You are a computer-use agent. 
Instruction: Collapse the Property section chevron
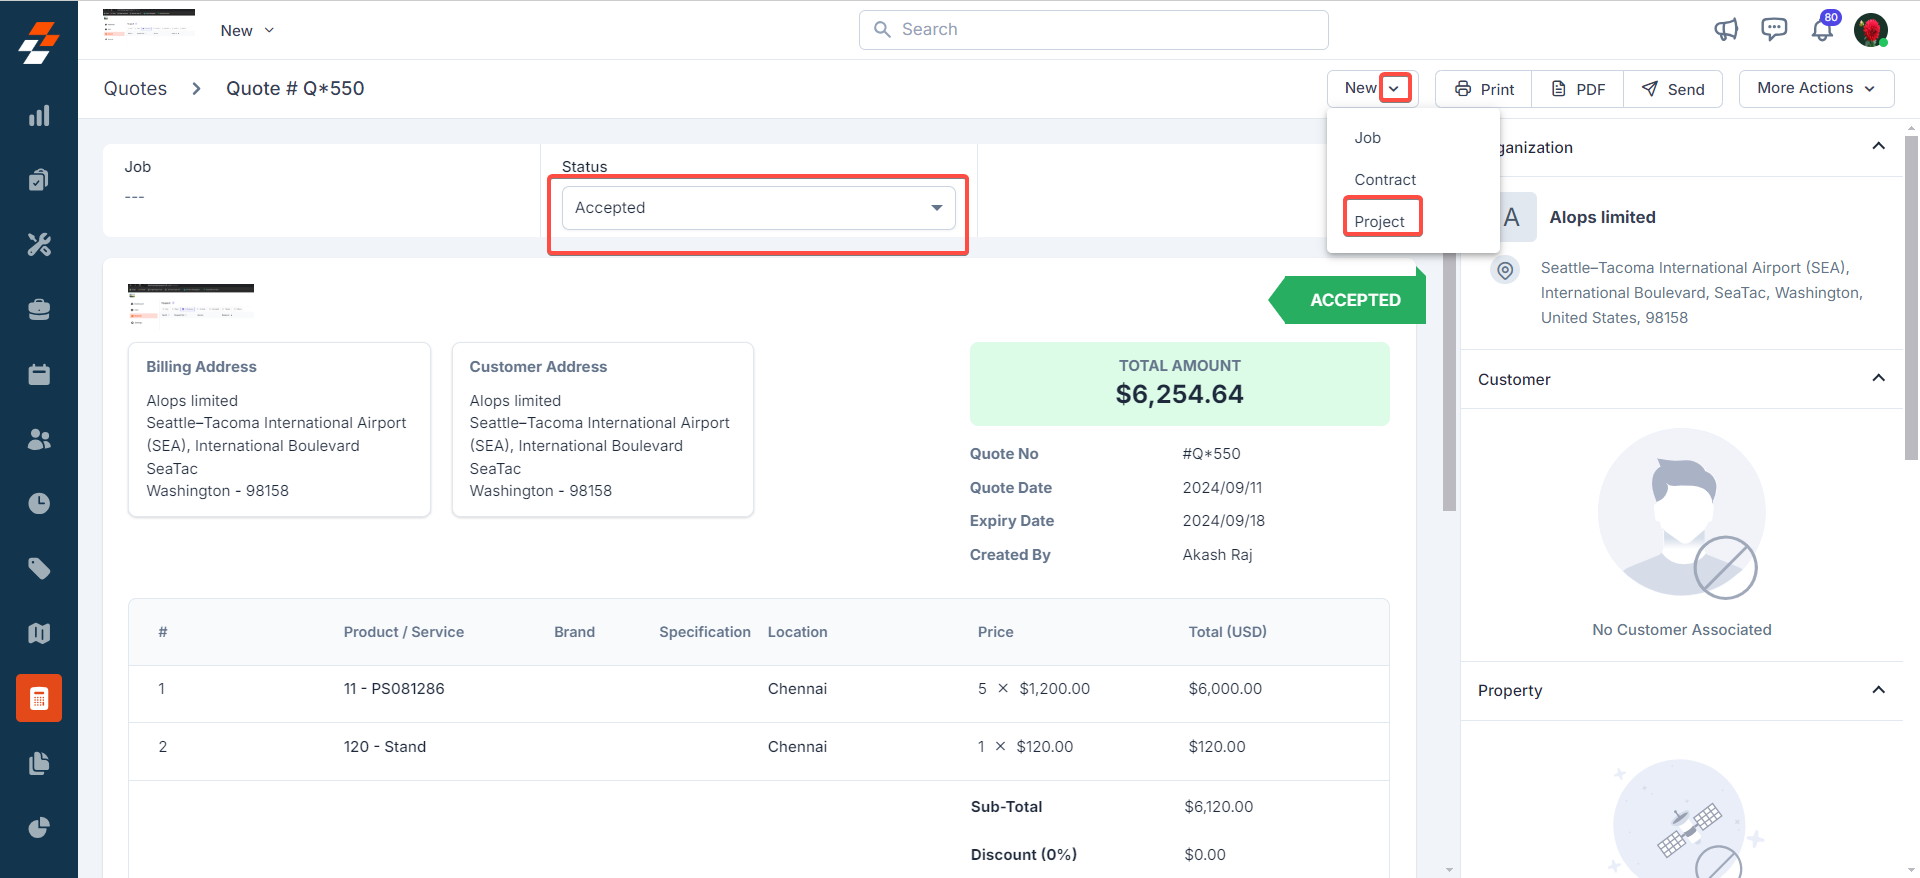[1878, 690]
